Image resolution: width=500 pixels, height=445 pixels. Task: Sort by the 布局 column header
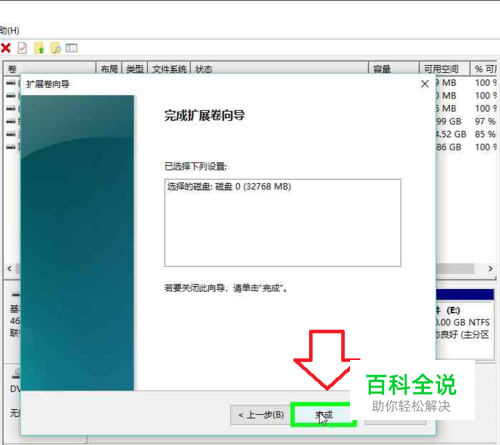pyautogui.click(x=109, y=69)
